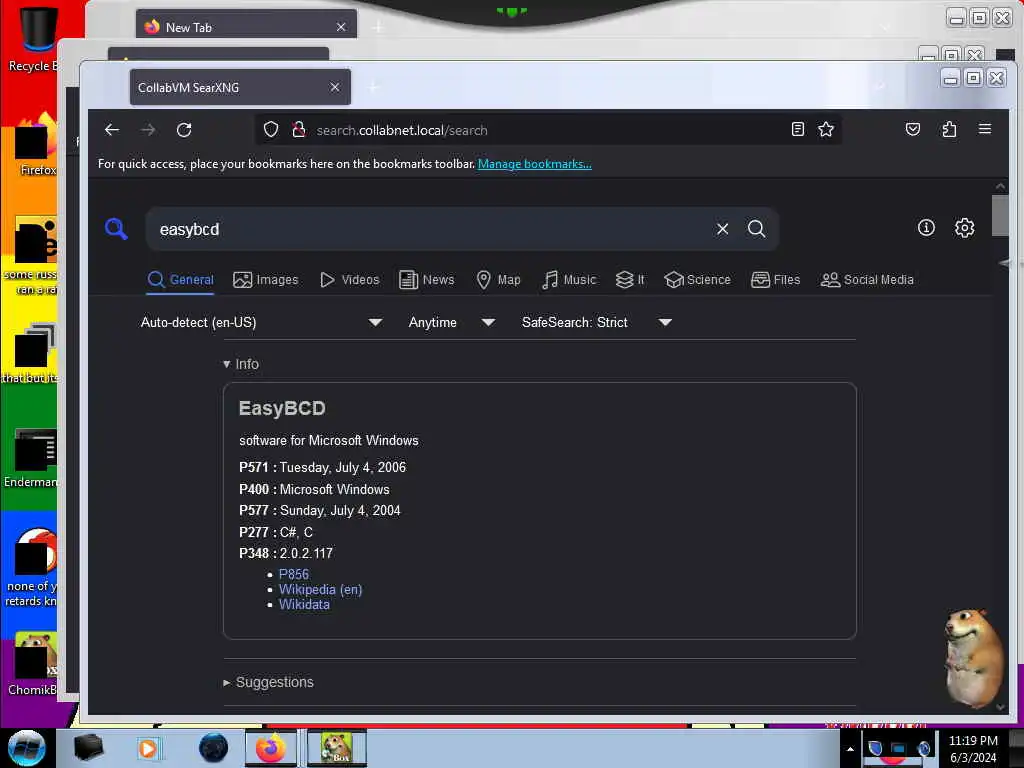Click the hamster mascot on the screen
The image size is (1024, 768).
[973, 658]
